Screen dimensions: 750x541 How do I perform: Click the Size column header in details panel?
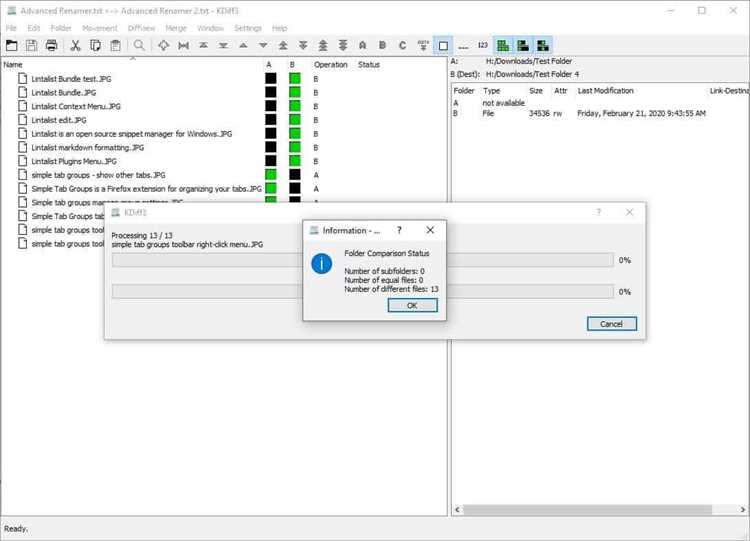[536, 91]
